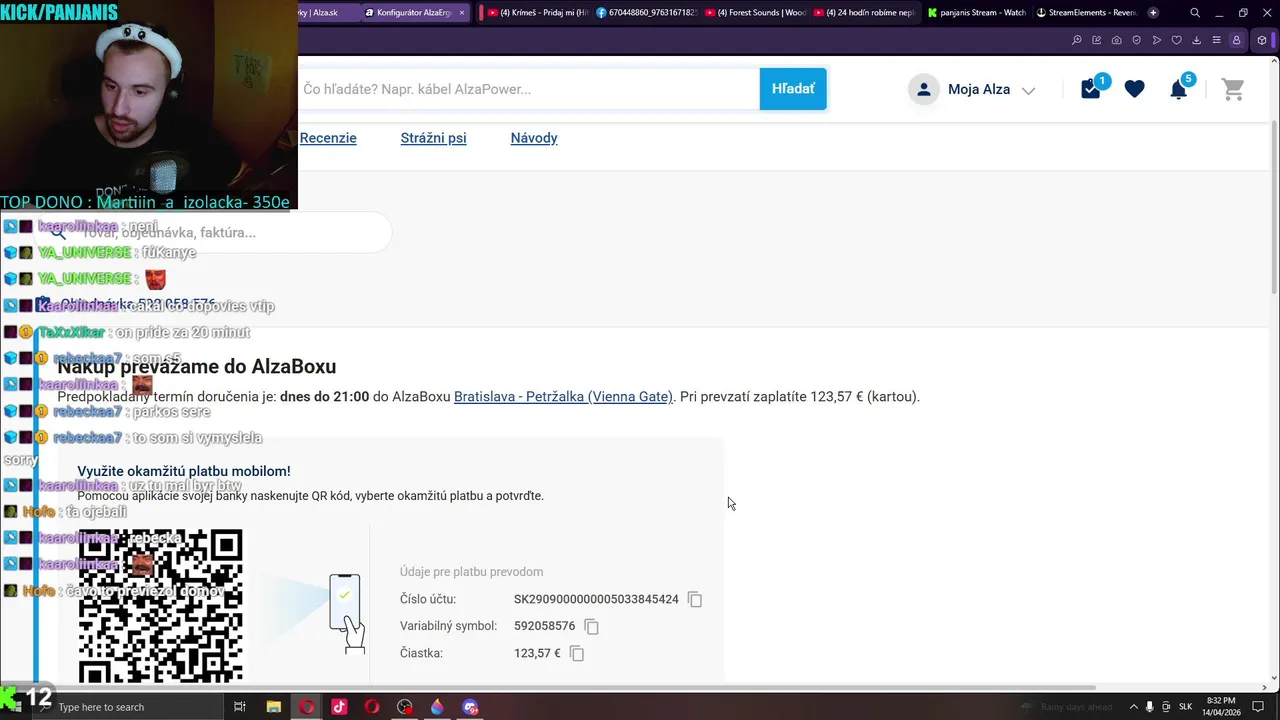Open a new browser tab with plus button
Viewport: 1280px width, 720px height.
coord(1153,13)
